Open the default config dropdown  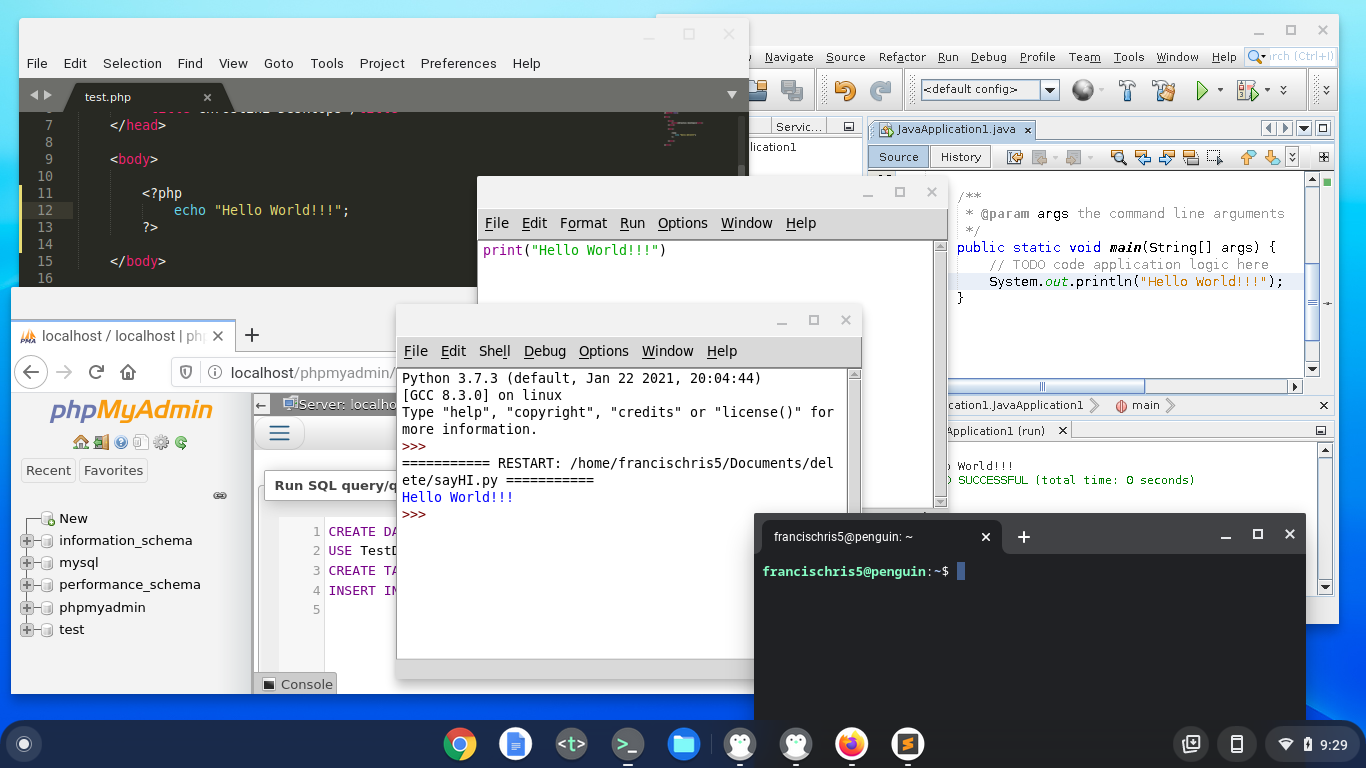click(1050, 90)
